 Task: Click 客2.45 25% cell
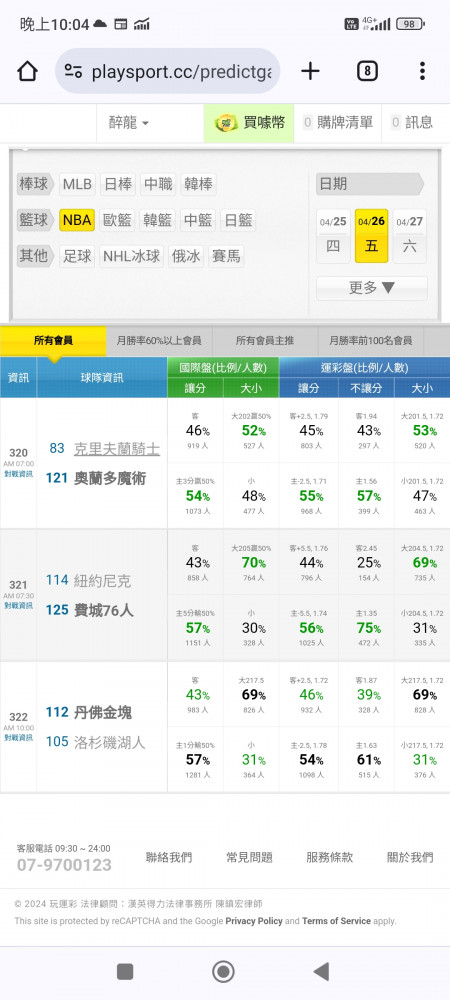pyautogui.click(x=366, y=562)
